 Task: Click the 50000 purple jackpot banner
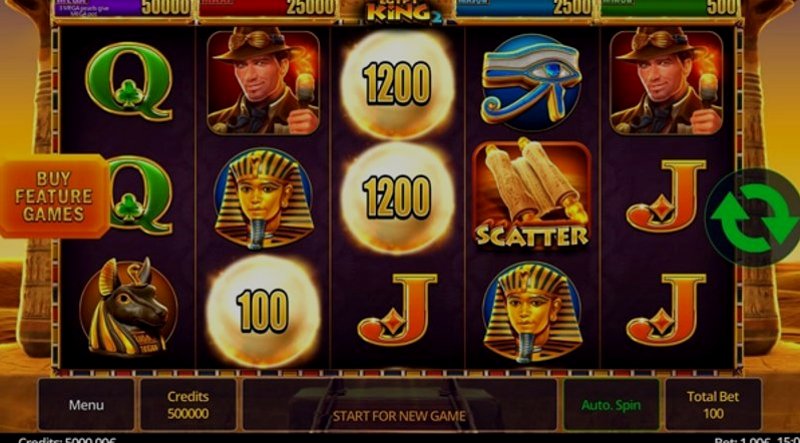tap(123, 8)
